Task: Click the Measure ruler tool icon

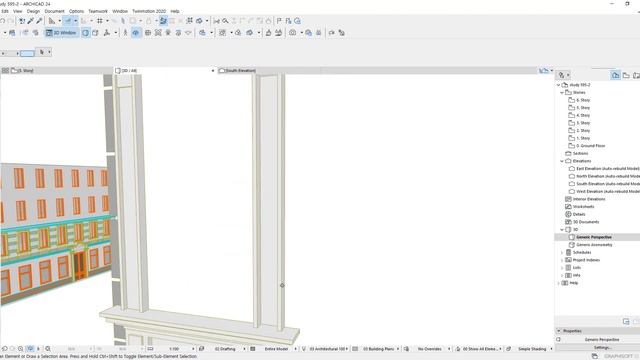Action: pyautogui.click(x=52, y=21)
